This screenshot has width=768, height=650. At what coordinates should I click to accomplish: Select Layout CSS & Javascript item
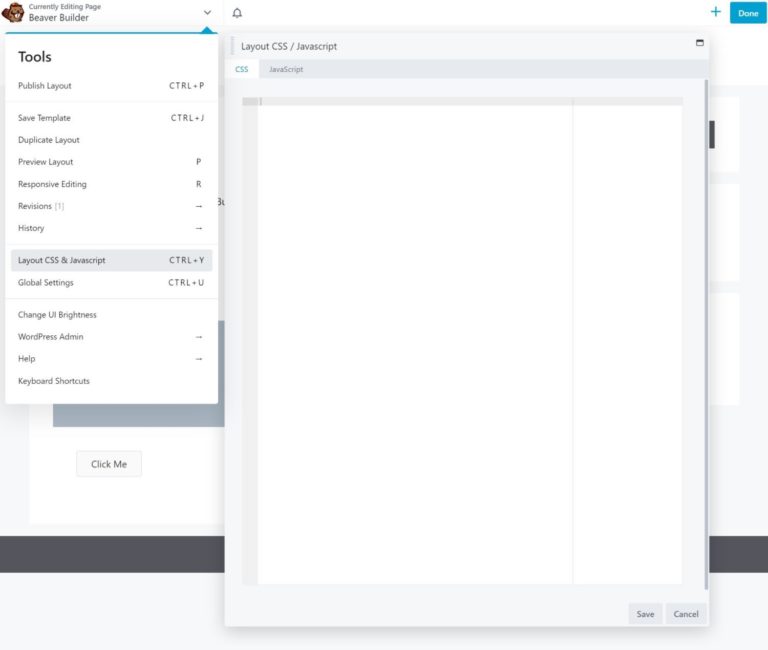click(x=111, y=261)
